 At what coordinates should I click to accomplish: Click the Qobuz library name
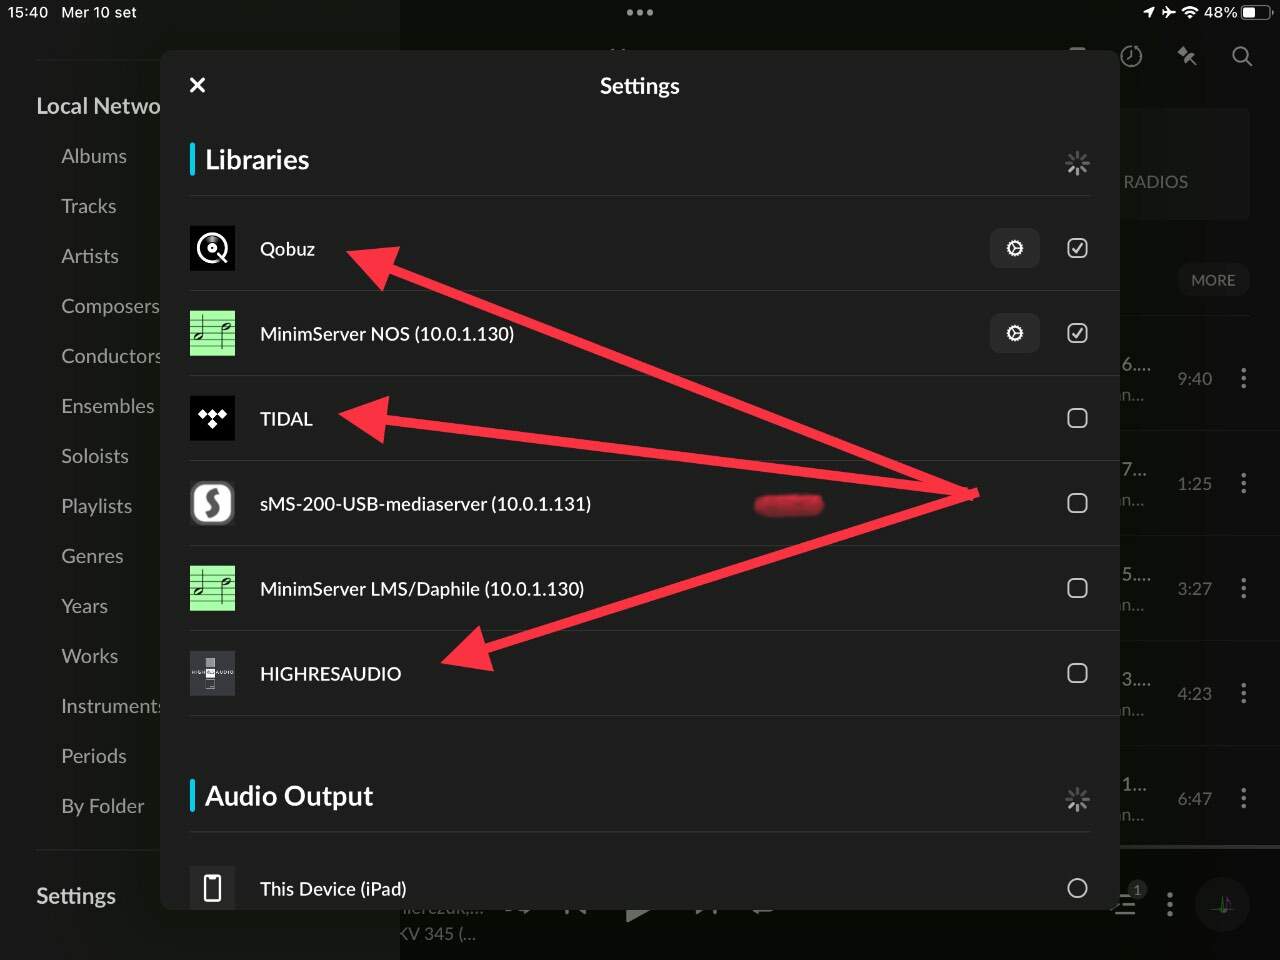pyautogui.click(x=287, y=249)
